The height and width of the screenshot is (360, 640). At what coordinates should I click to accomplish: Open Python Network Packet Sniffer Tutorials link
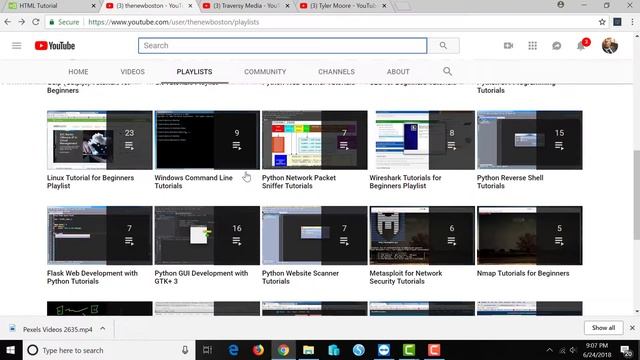(x=299, y=182)
